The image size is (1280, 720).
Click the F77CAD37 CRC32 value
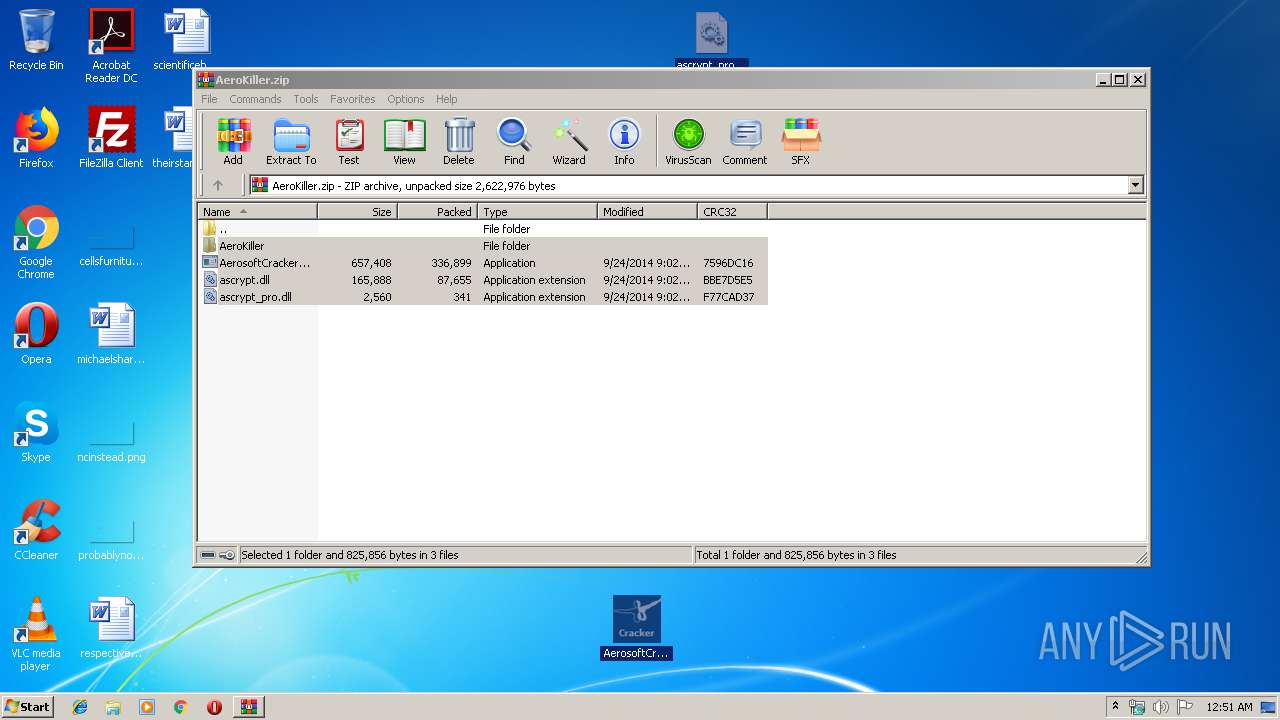(x=728, y=297)
